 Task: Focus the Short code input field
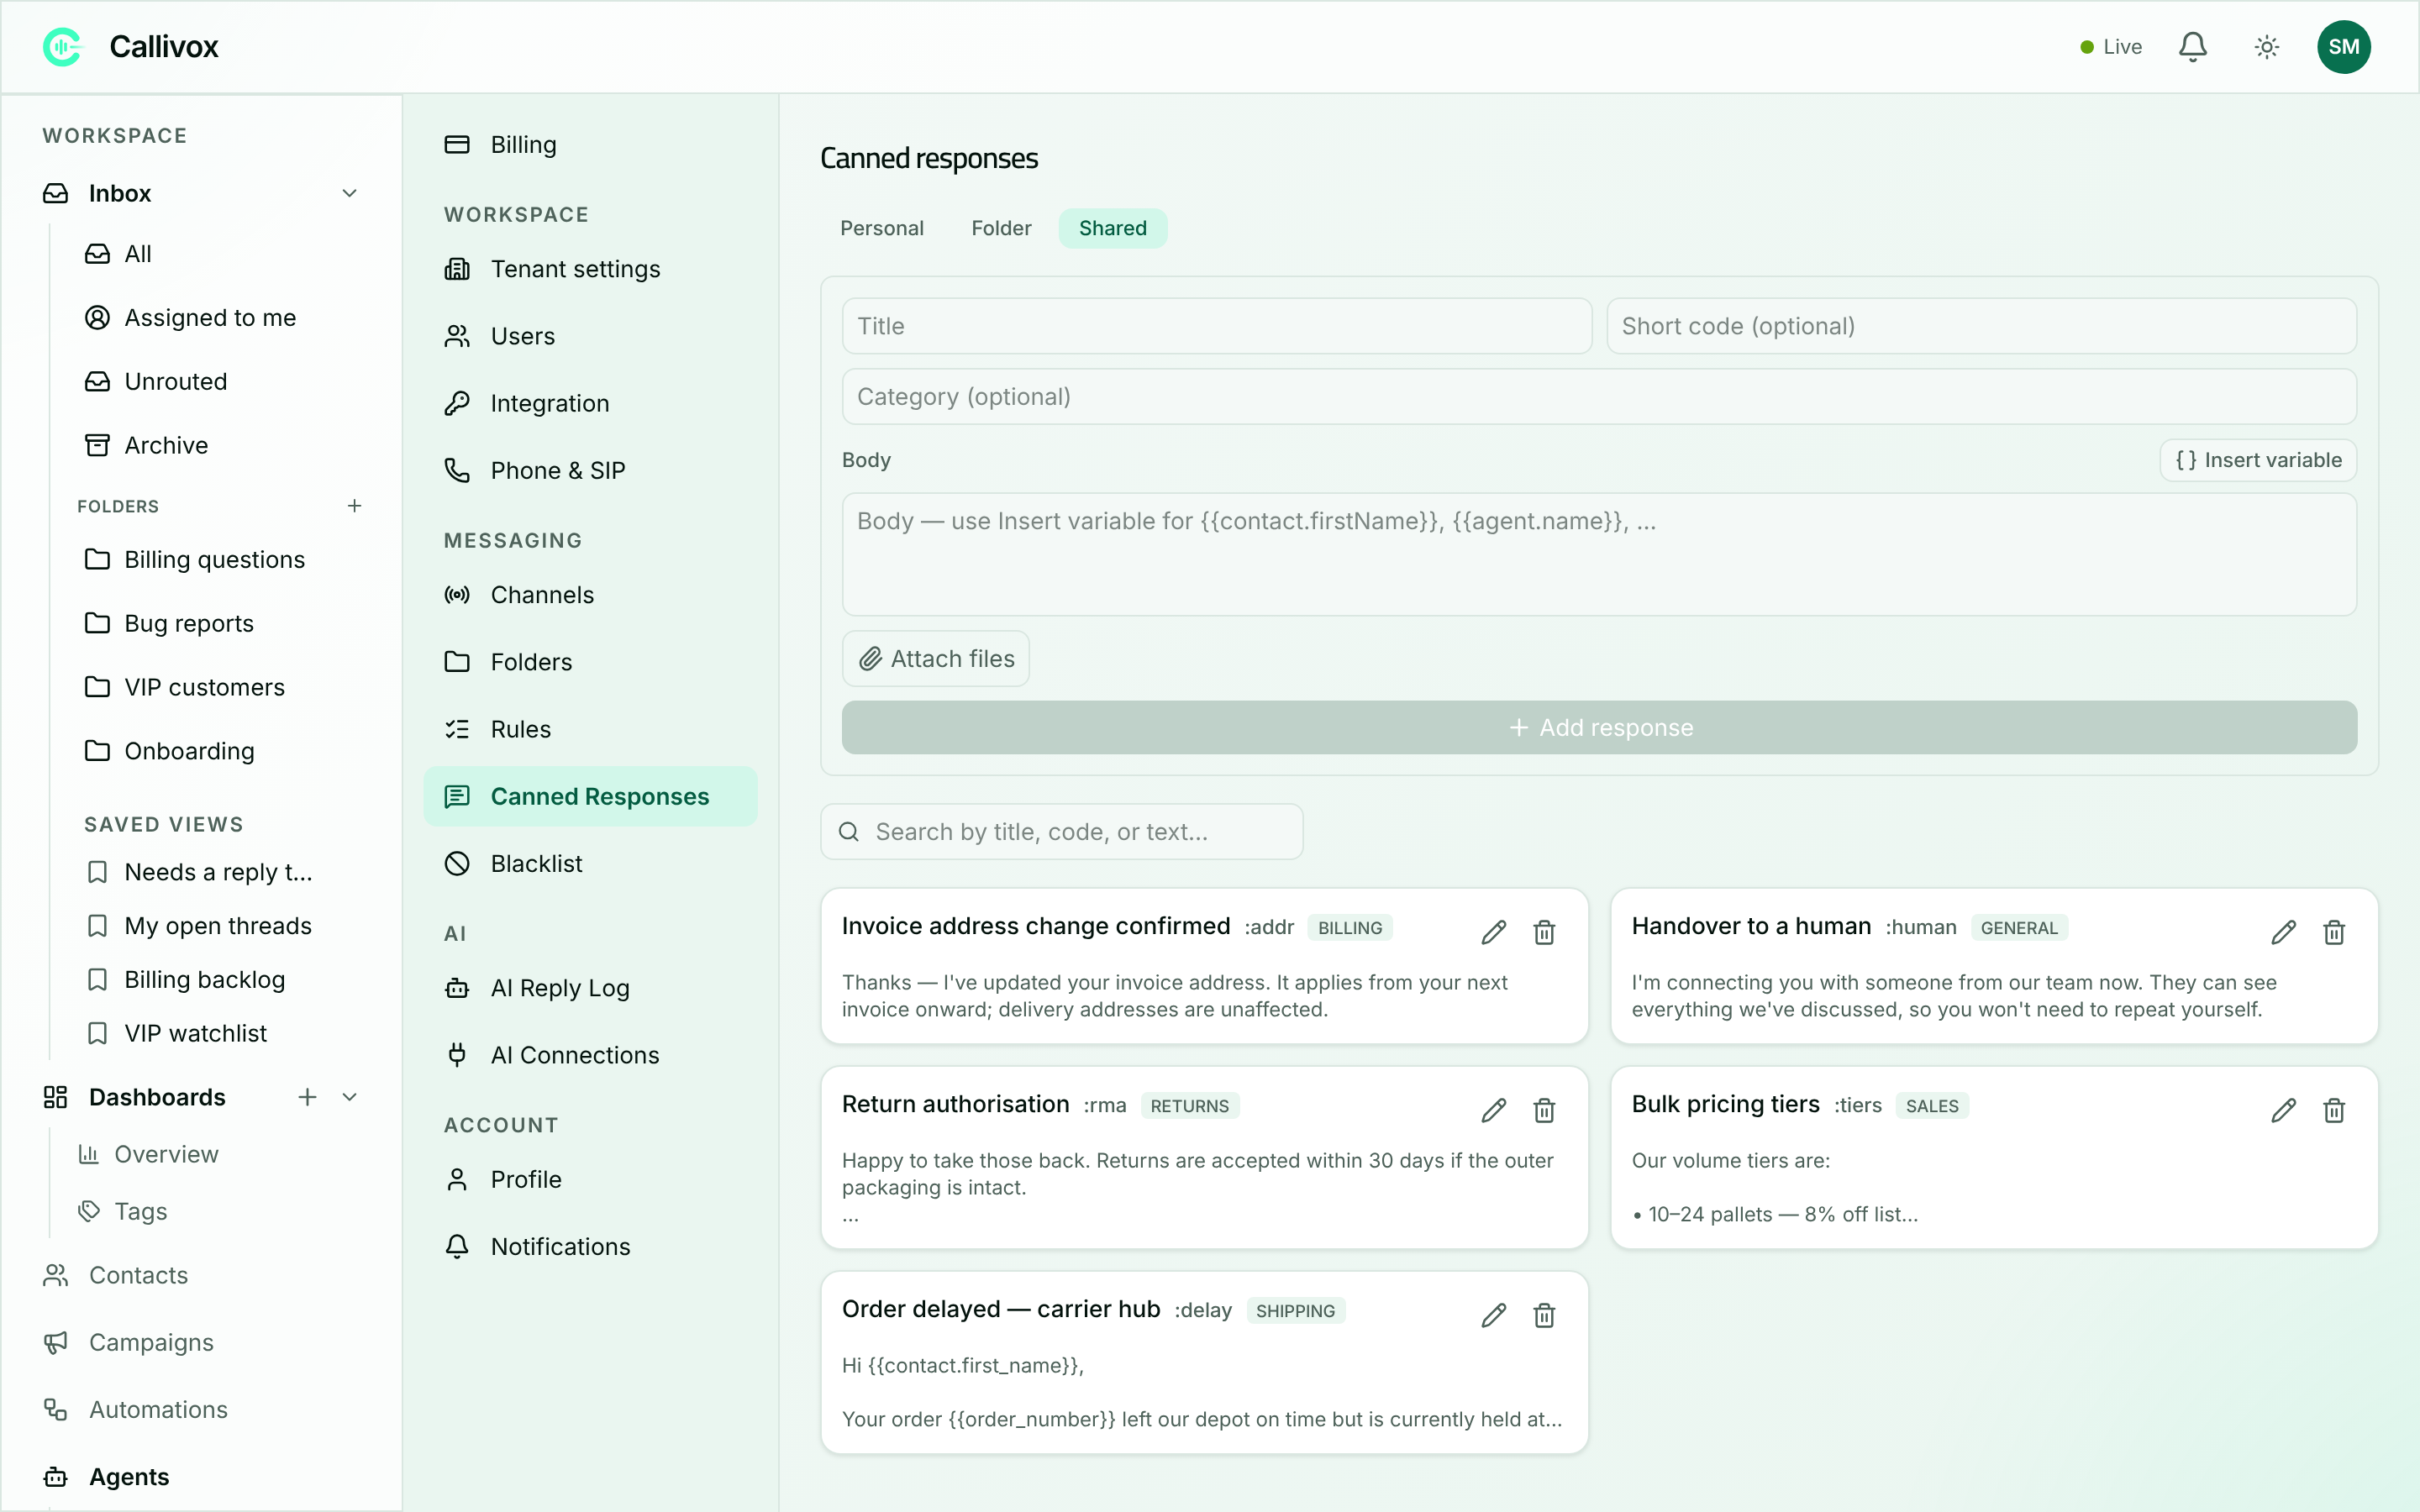click(1981, 326)
